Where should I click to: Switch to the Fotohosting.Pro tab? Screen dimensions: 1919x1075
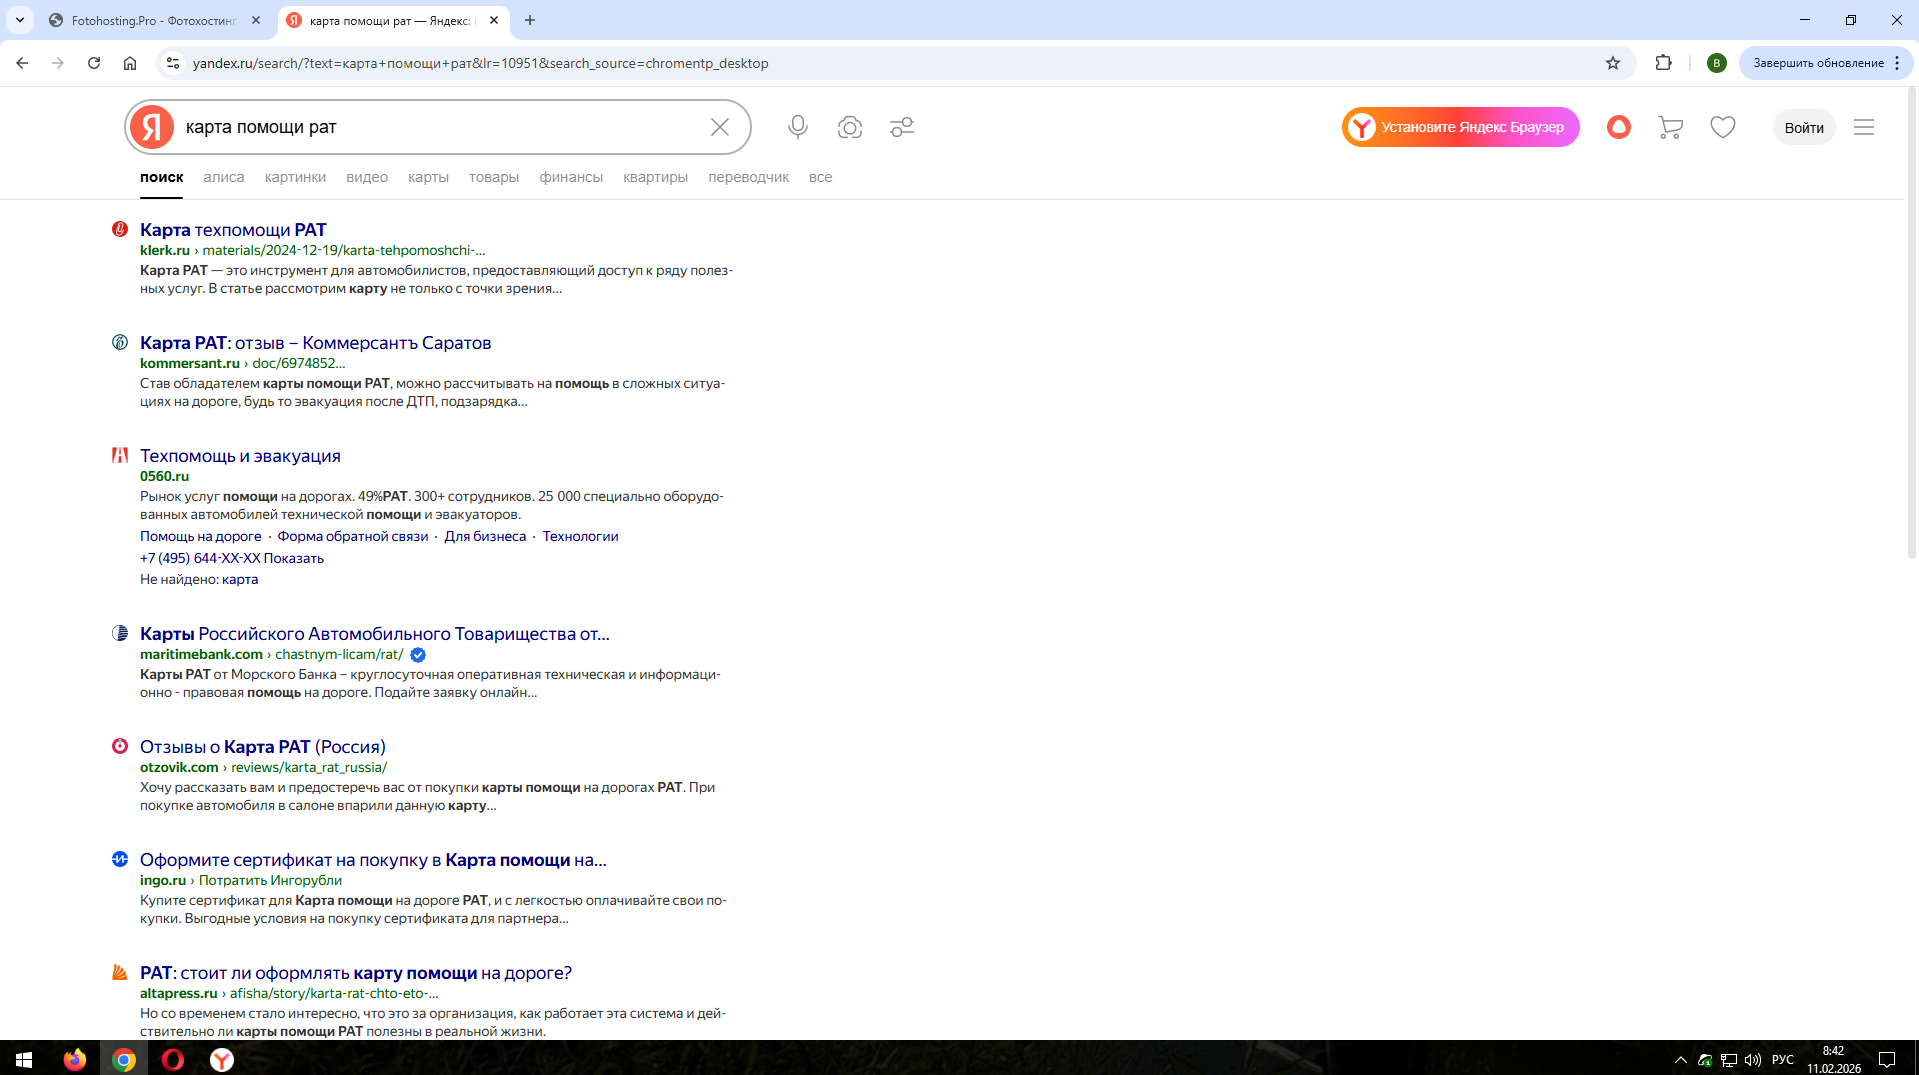pos(155,20)
